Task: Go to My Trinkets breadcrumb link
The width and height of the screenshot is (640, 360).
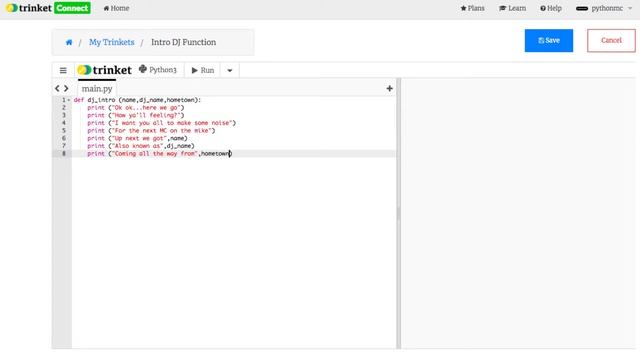Action: 111,42
